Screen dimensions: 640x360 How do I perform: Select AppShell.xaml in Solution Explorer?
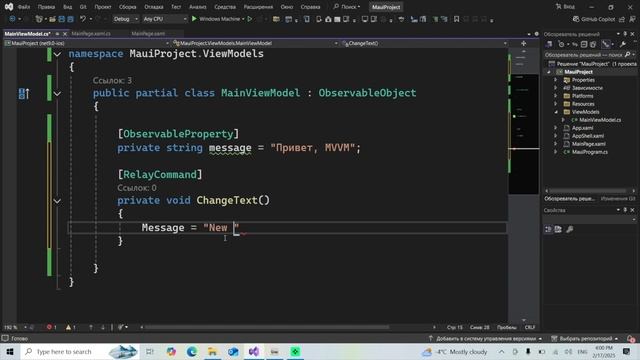point(588,136)
